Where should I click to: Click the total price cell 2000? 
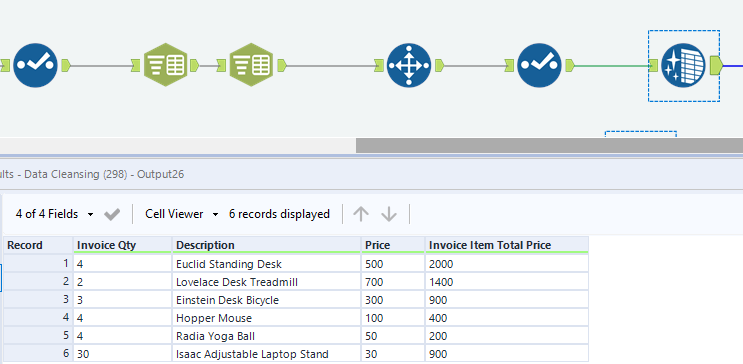[x=507, y=264]
